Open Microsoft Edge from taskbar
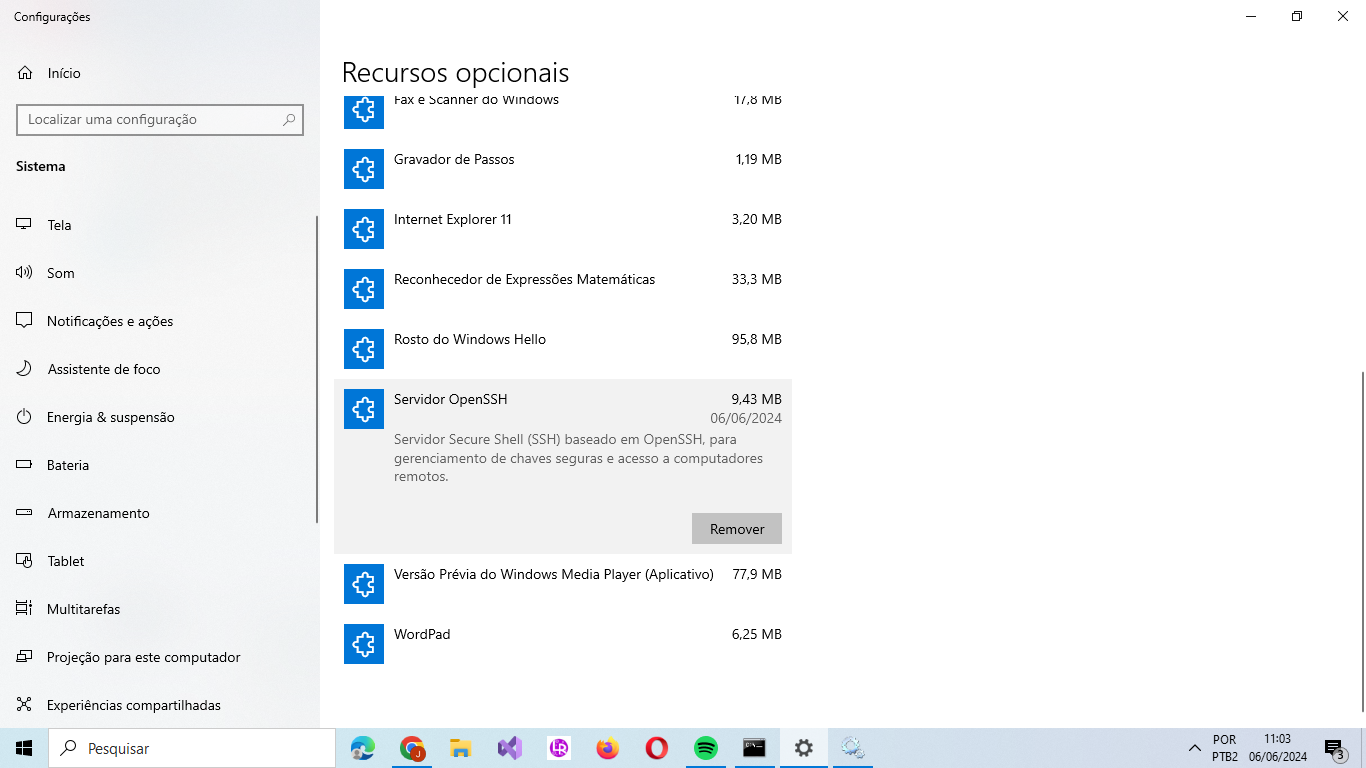This screenshot has width=1366, height=768. pos(363,748)
